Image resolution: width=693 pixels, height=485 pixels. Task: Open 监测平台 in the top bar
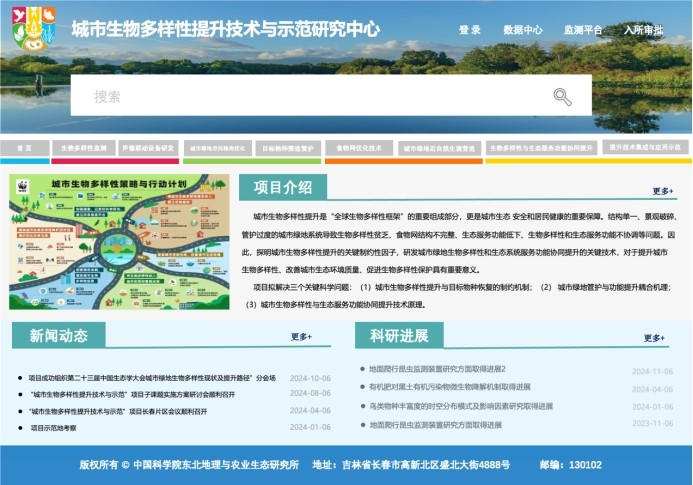(583, 30)
